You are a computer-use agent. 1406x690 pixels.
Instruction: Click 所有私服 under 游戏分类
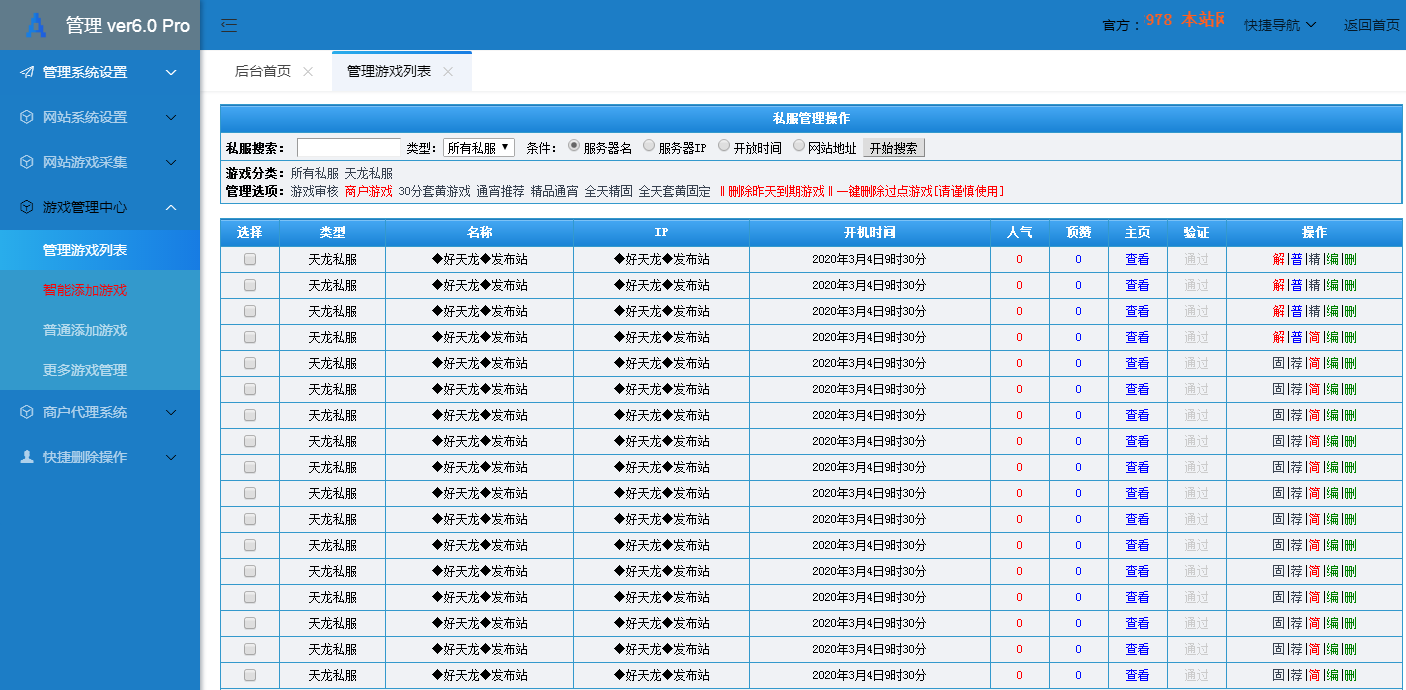(315, 173)
